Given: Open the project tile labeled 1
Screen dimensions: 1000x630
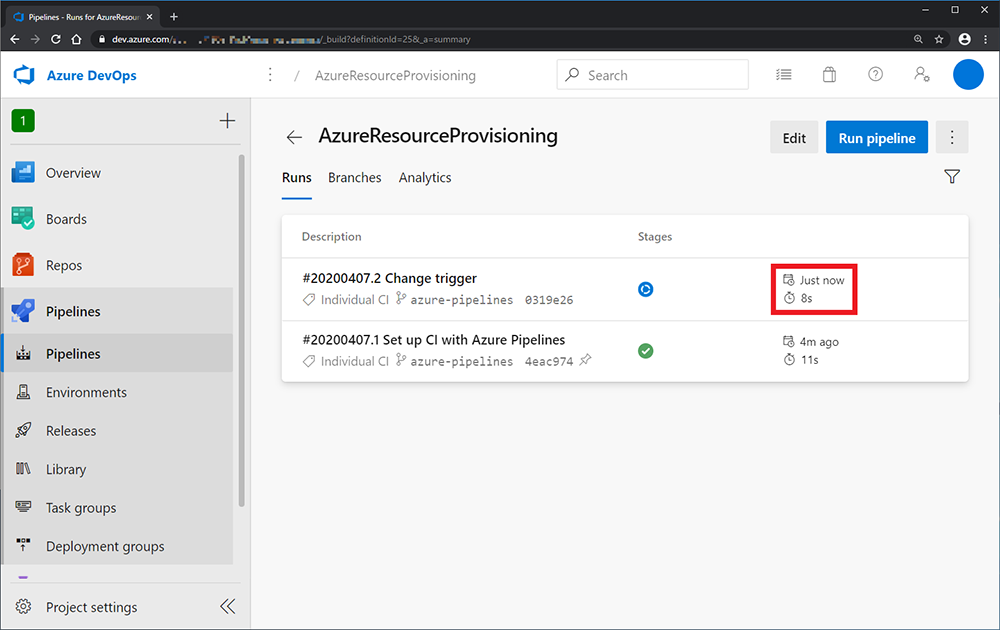Looking at the screenshot, I should coord(23,121).
